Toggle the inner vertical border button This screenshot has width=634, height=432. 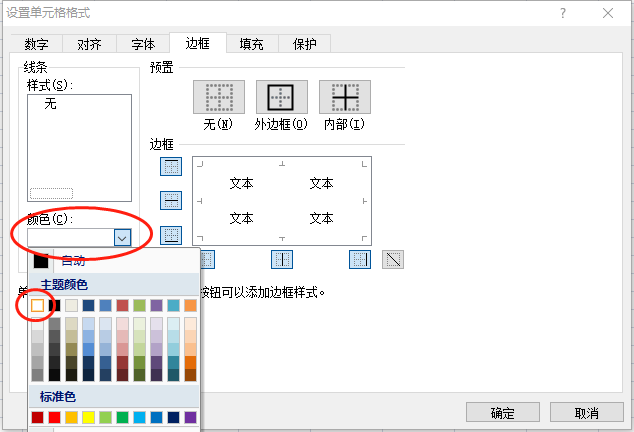282,259
